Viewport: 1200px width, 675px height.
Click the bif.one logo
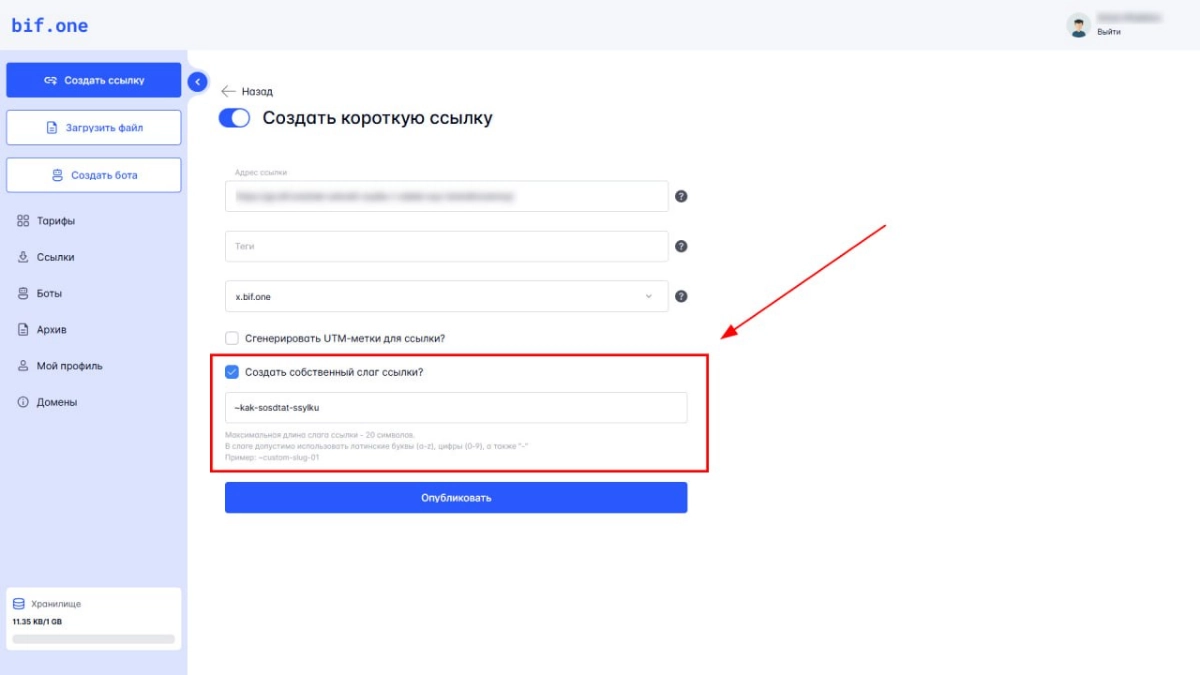coord(50,26)
